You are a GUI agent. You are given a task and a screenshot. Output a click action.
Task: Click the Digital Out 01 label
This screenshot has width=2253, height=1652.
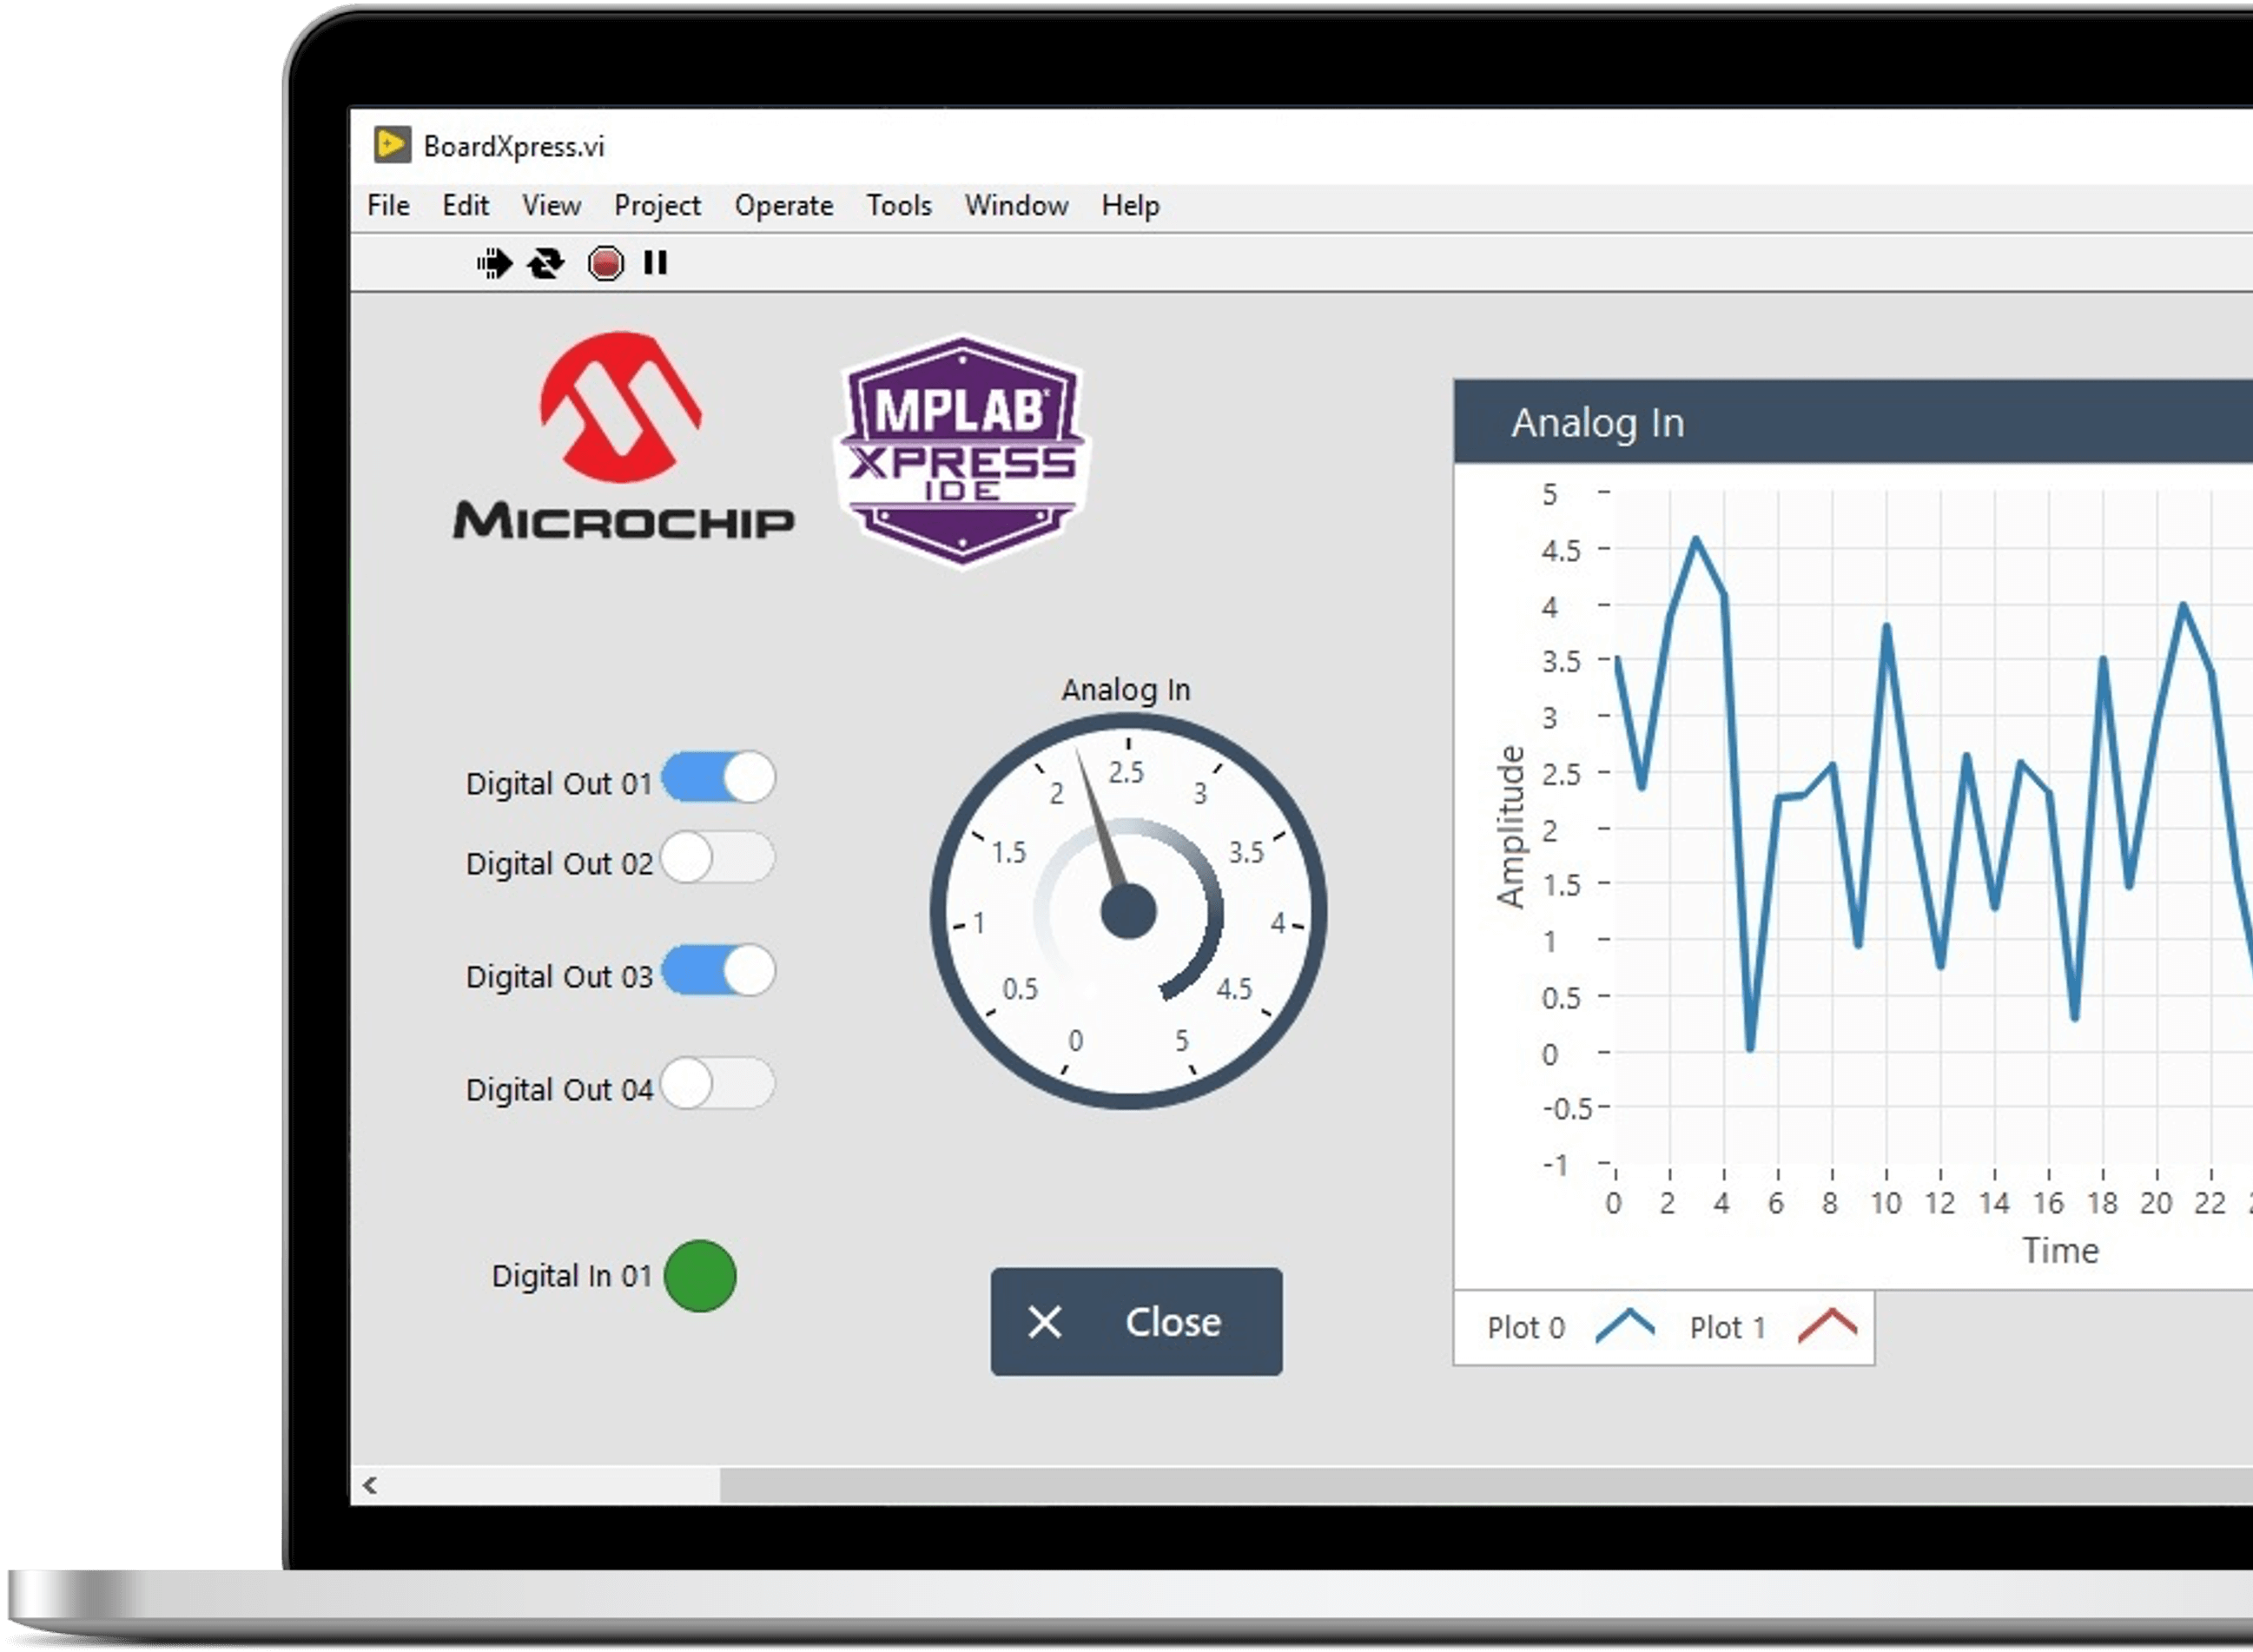point(559,783)
